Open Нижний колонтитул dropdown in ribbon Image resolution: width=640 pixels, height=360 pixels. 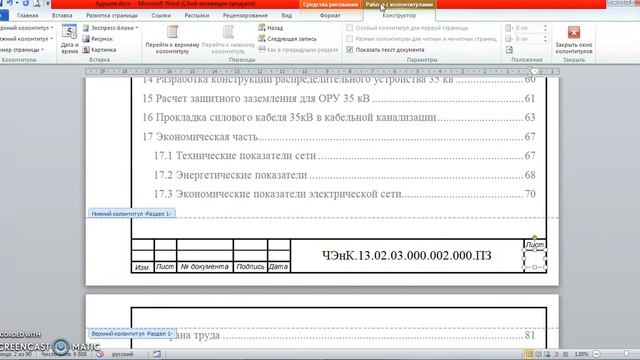coord(27,39)
